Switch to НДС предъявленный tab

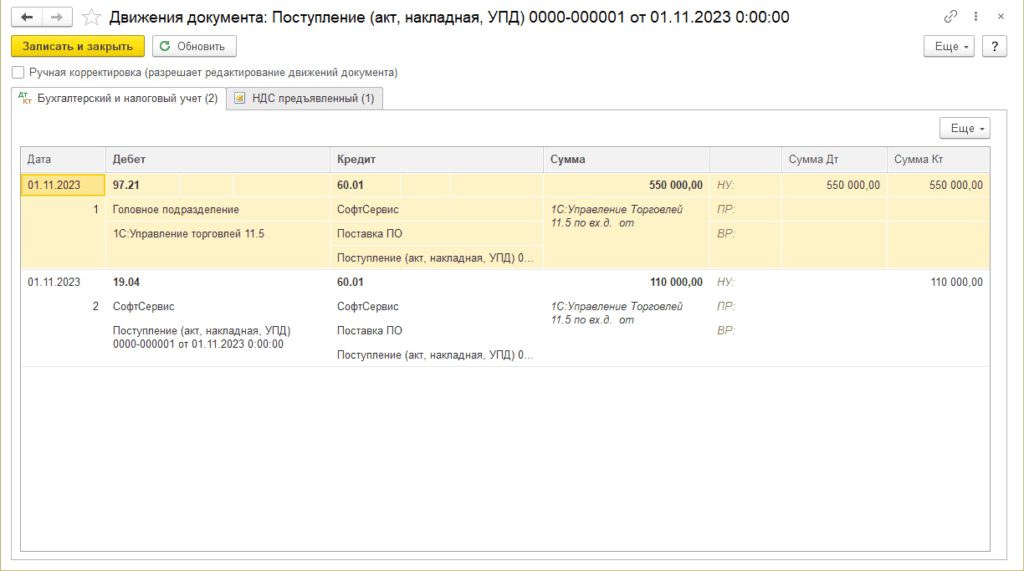(304, 98)
